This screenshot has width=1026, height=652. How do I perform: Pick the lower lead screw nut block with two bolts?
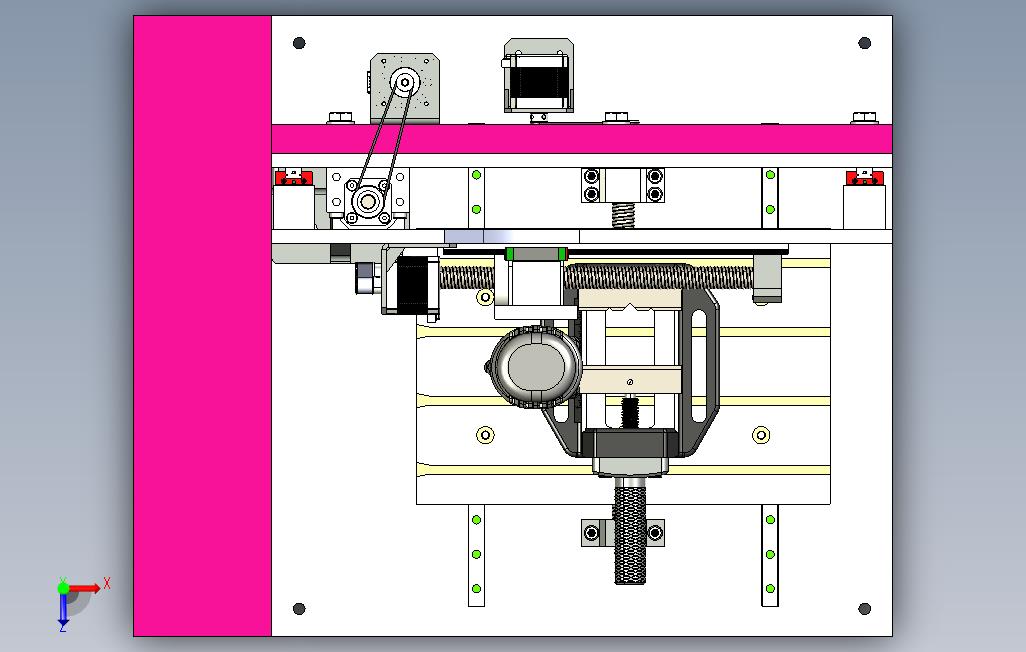[623, 533]
